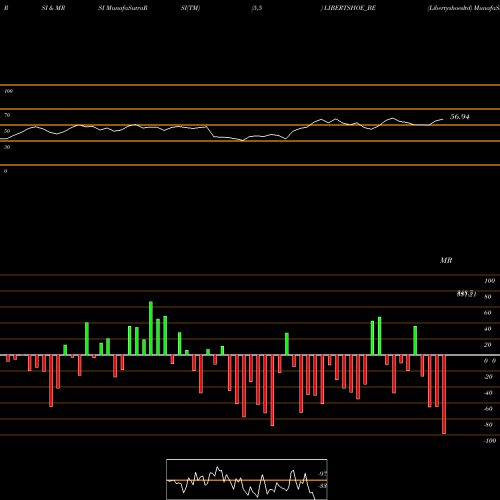Click MR axis label 80
Image resolution: width=500 pixels, height=500 pixels.
click(x=488, y=297)
